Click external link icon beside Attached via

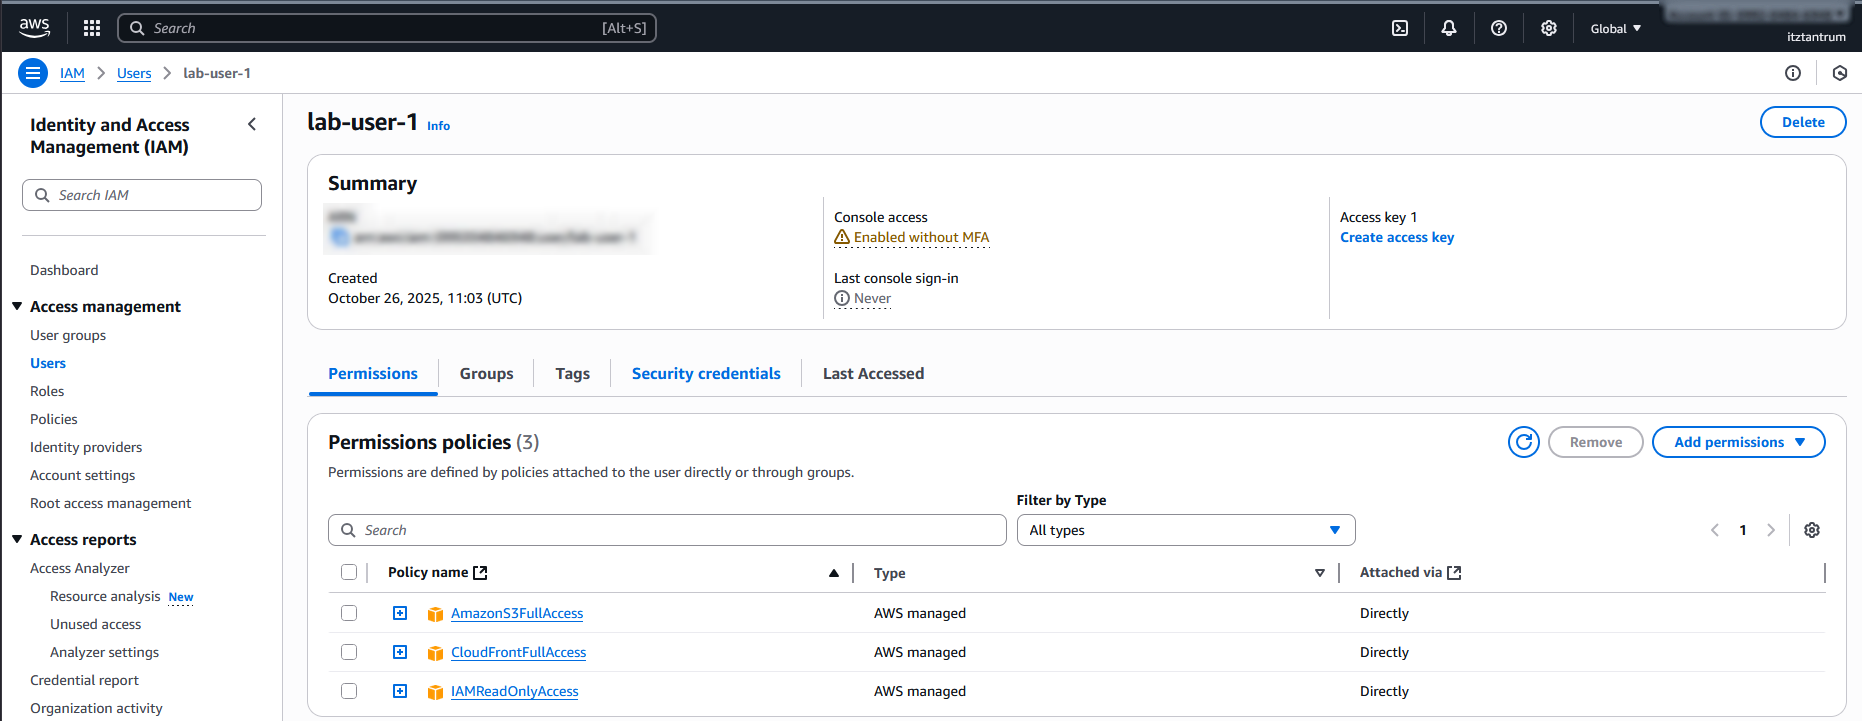pos(1454,572)
